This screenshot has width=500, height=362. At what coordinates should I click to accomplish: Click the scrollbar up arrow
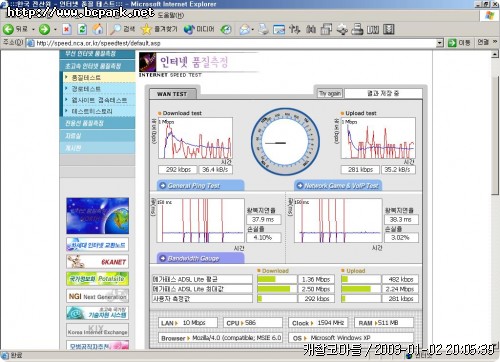pos(495,54)
